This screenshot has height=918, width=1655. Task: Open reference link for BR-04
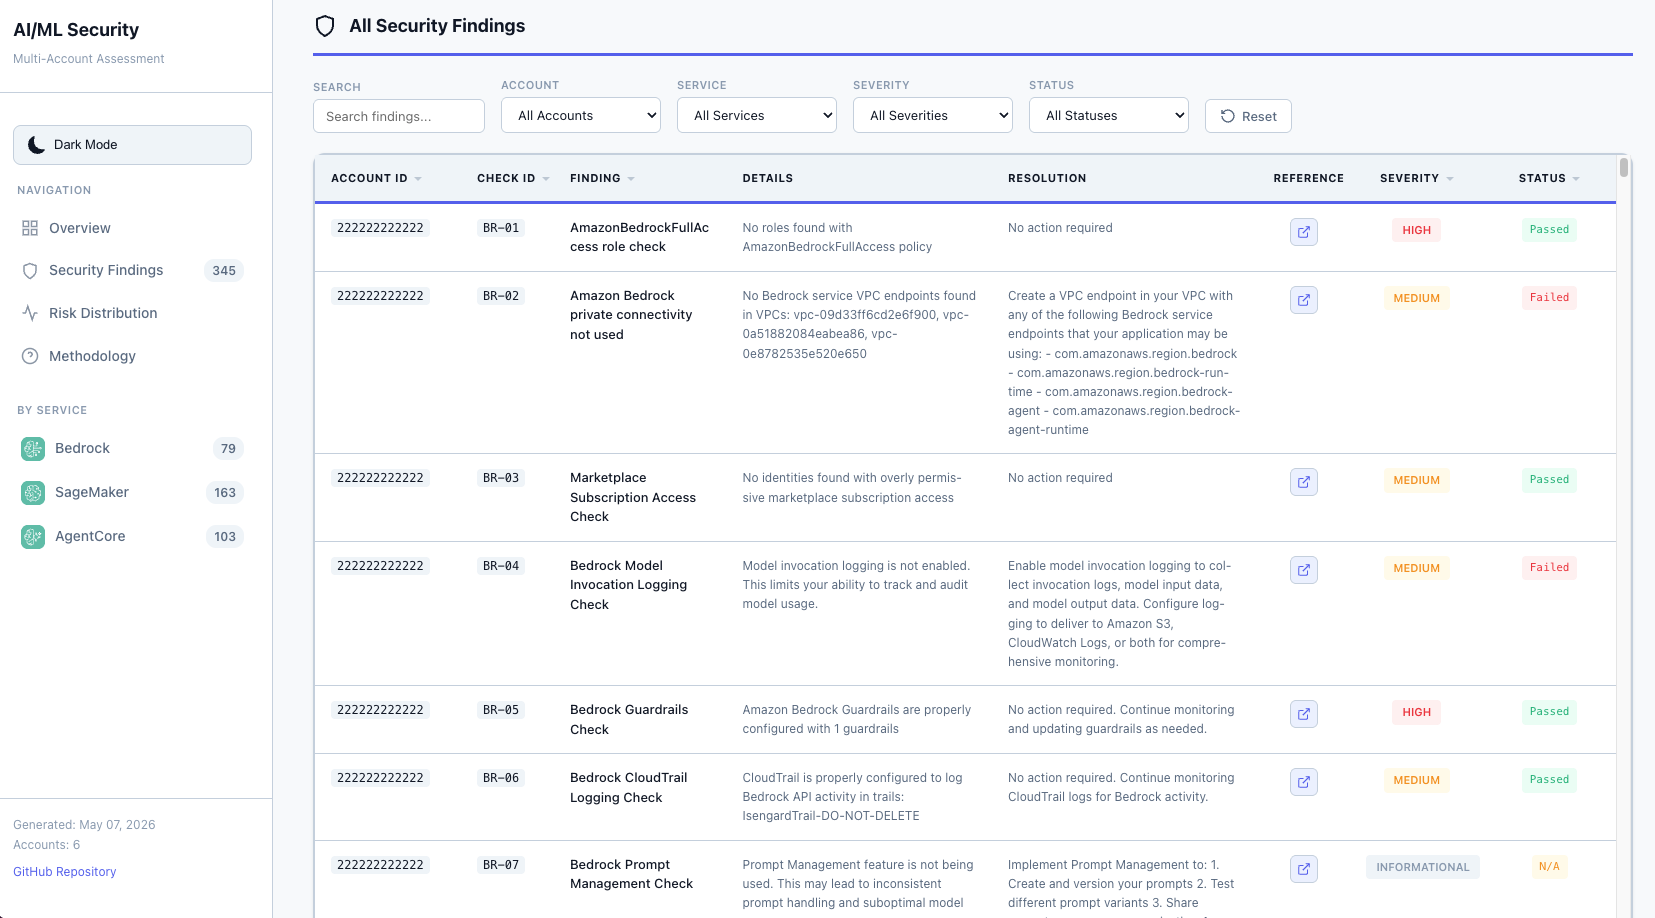coord(1303,570)
